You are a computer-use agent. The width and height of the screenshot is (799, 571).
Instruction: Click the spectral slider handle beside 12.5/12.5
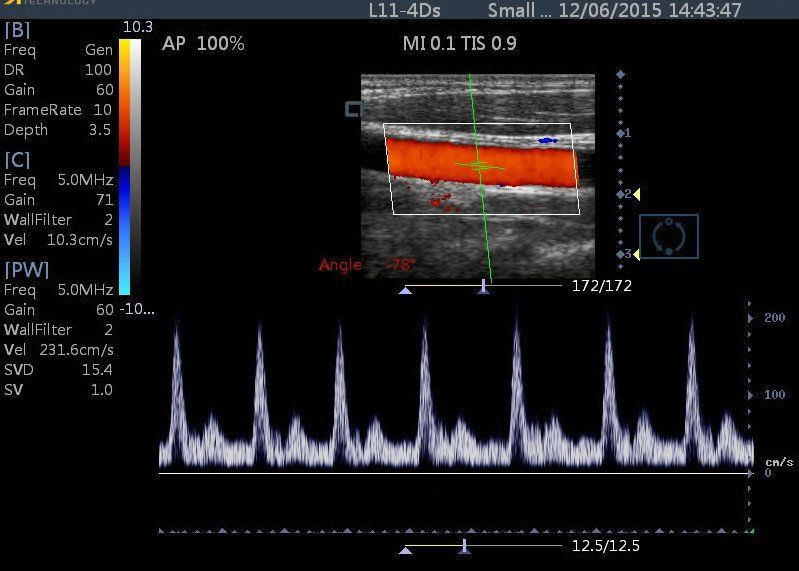click(464, 547)
